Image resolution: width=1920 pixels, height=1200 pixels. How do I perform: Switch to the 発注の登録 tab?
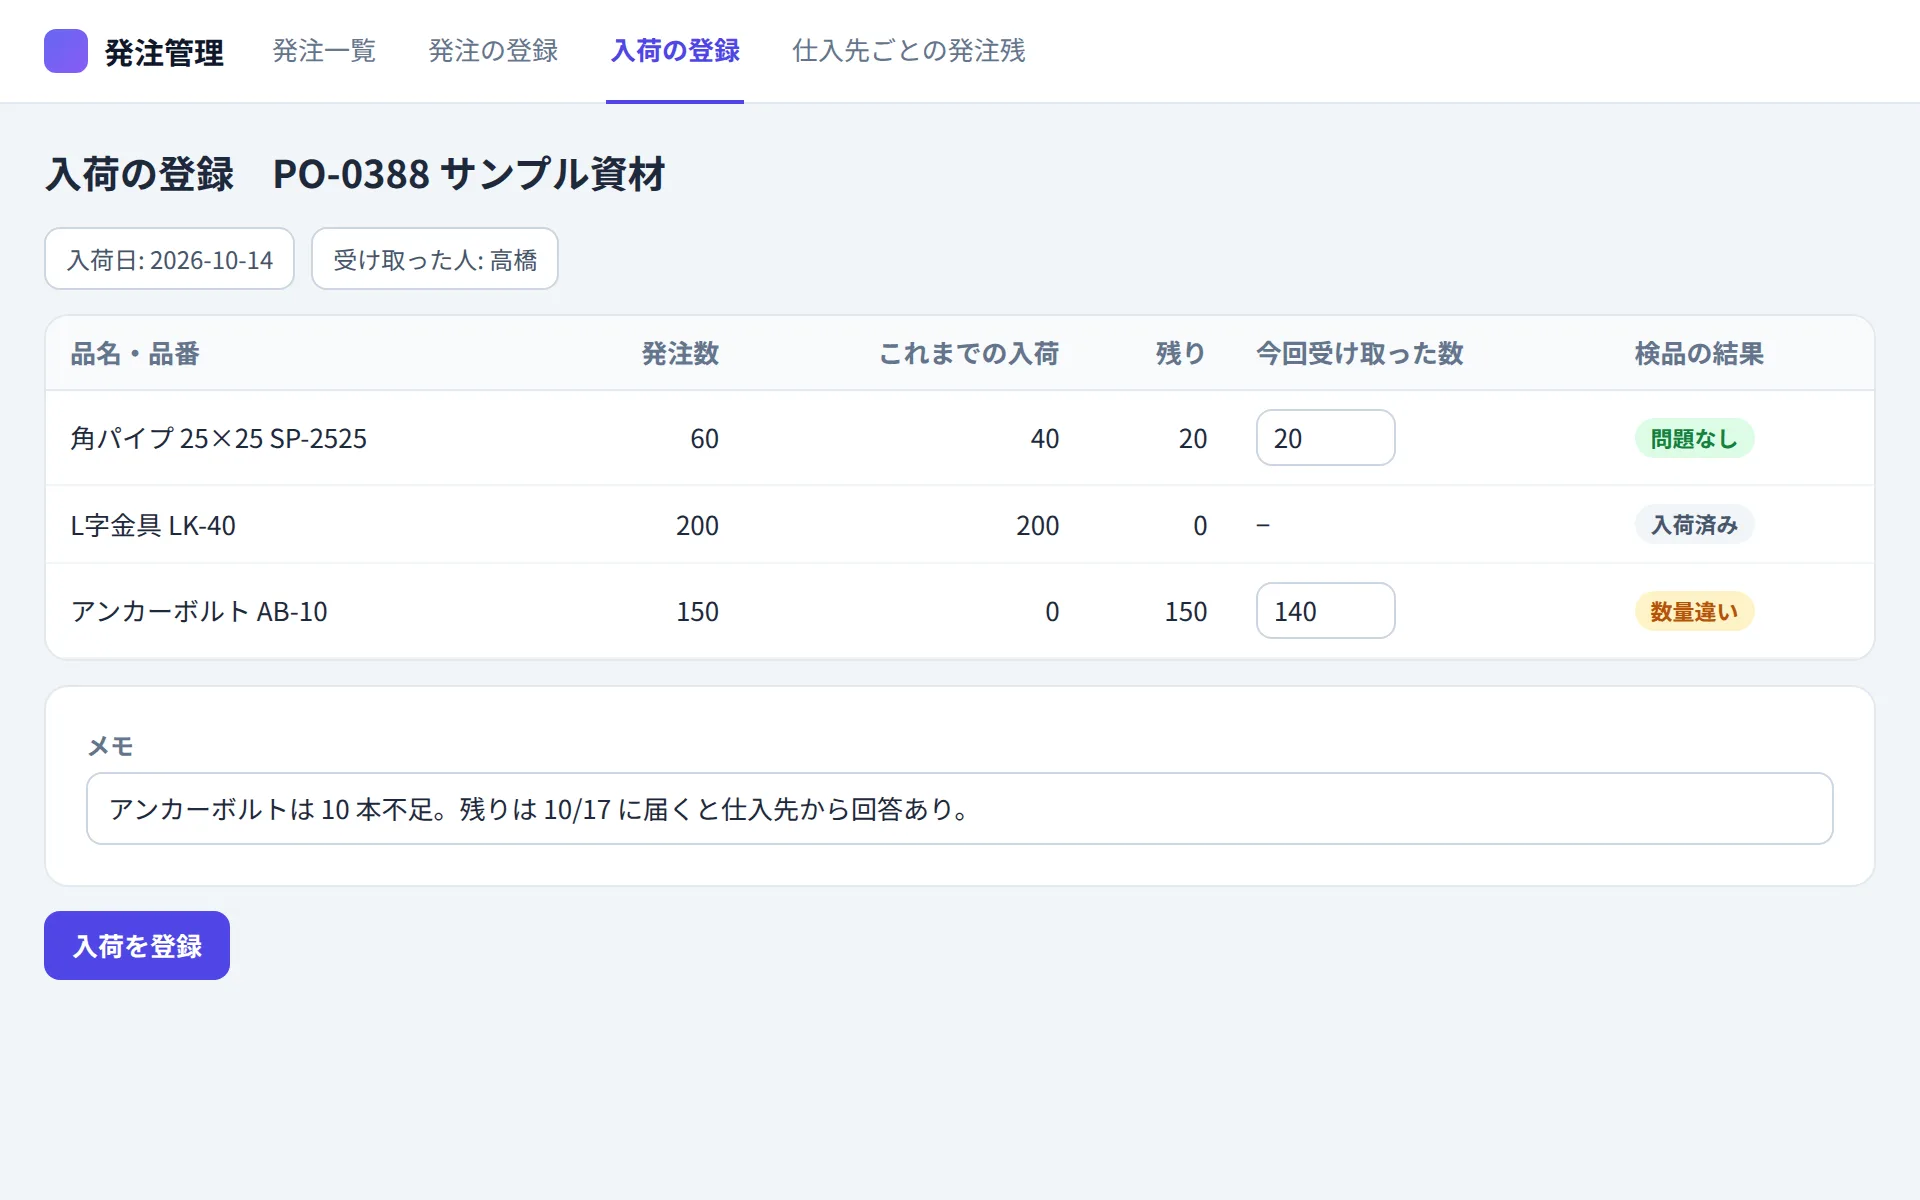coord(493,51)
